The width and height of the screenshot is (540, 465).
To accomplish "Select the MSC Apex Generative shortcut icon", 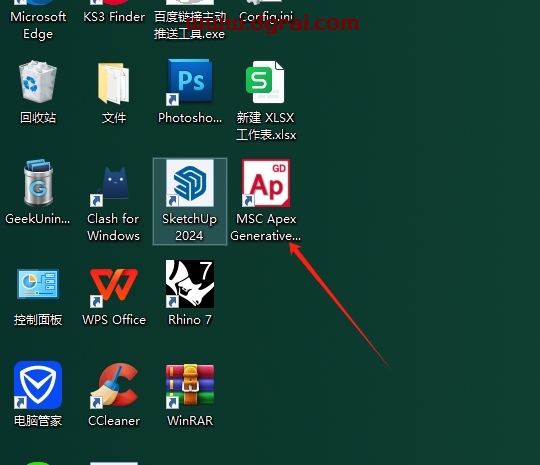I will click(266, 183).
